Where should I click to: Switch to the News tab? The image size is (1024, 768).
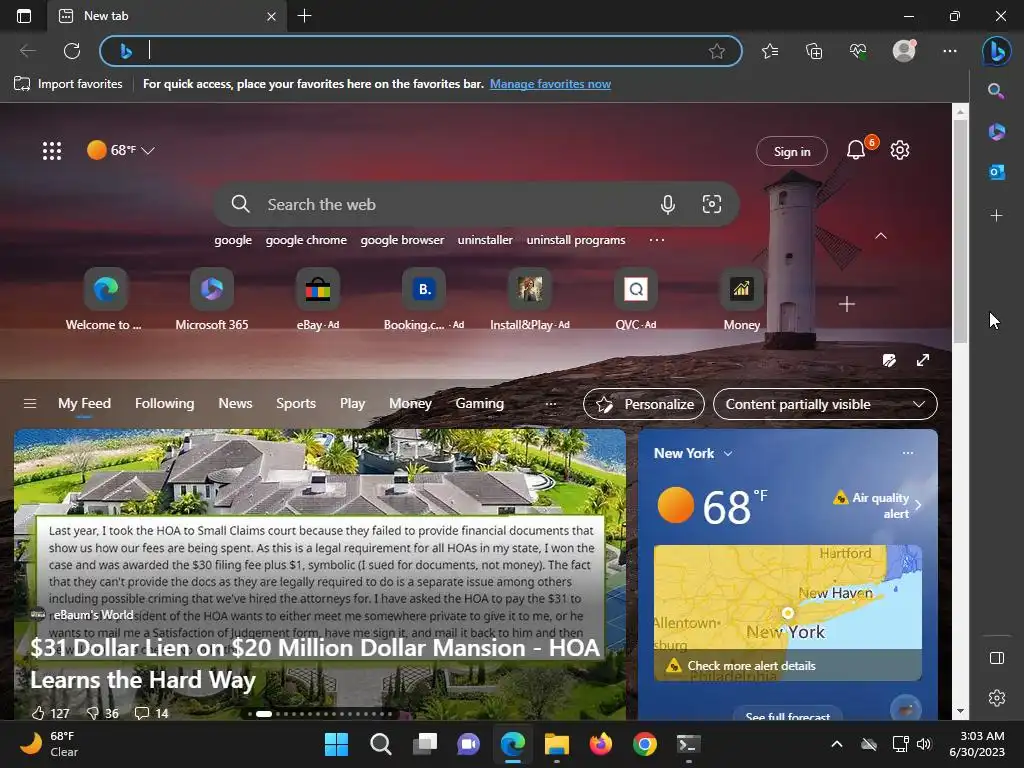pos(235,404)
